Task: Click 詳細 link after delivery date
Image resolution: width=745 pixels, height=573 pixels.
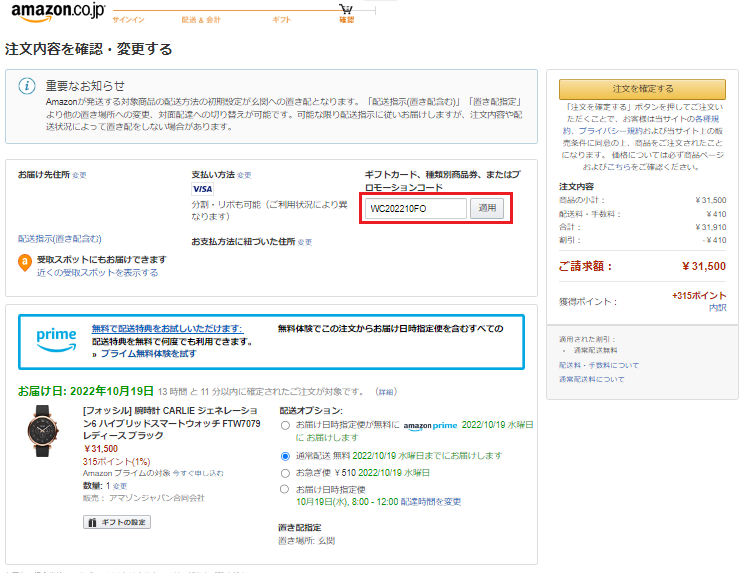Action: (x=386, y=392)
